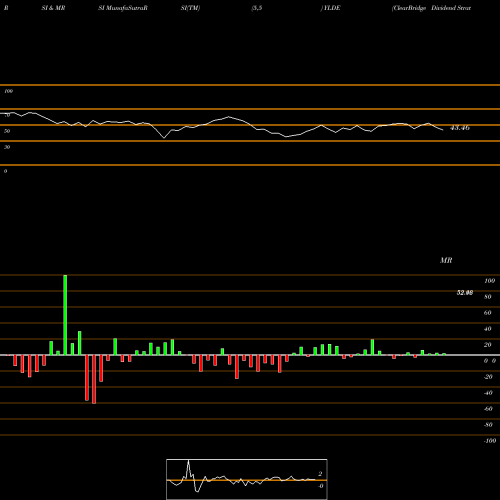Click the RSI value 43.46 label
Viewport: 500px width, 500px height.
point(460,128)
